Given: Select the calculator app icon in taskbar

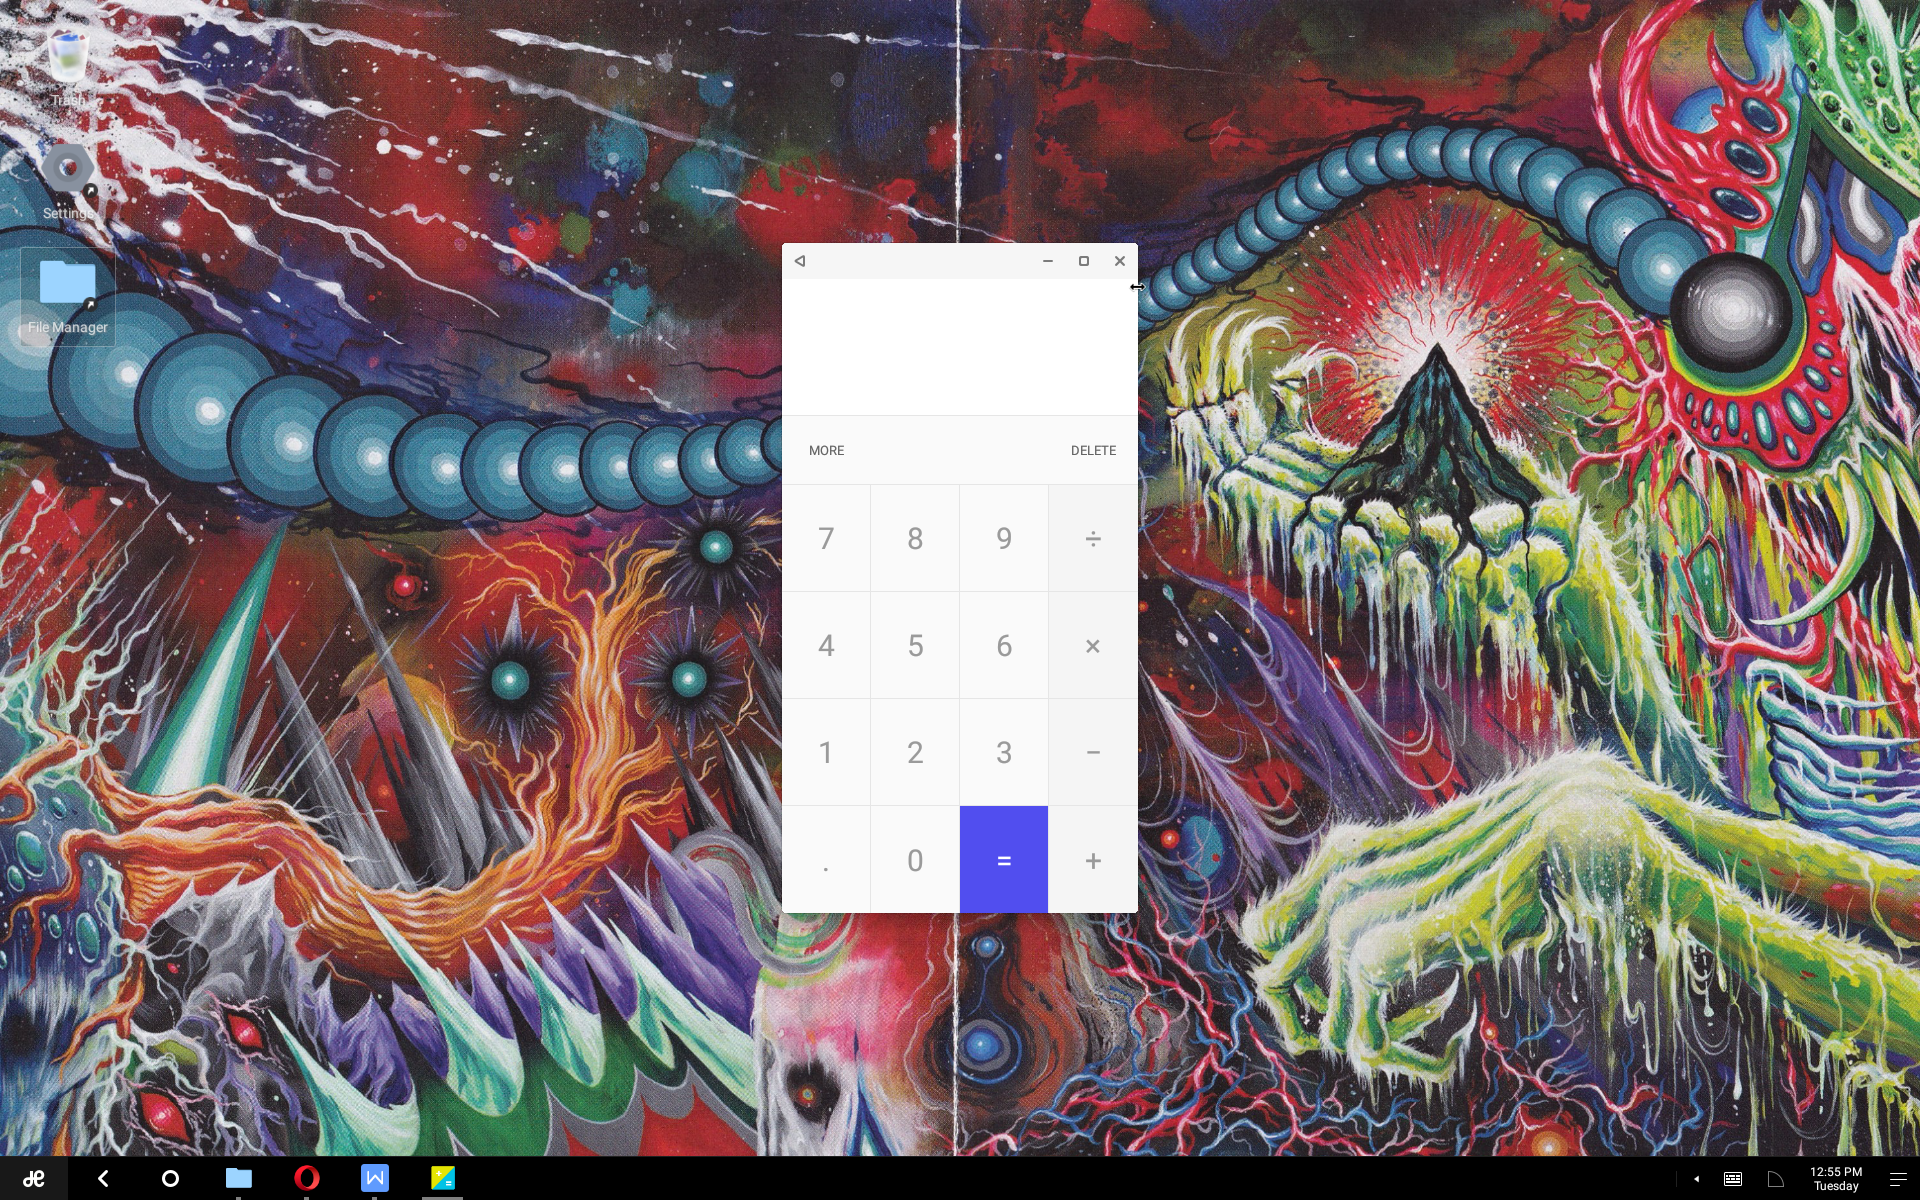Looking at the screenshot, I should click(443, 1179).
